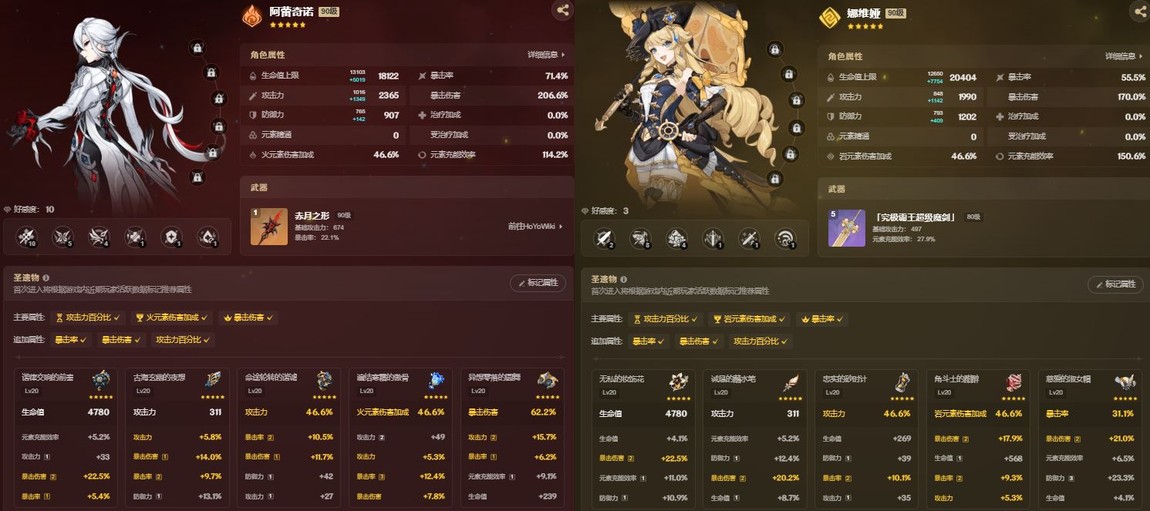The image size is (1150, 511).
Task: Open the 赤月之形 weapon thumbnail
Action: [x=268, y=227]
